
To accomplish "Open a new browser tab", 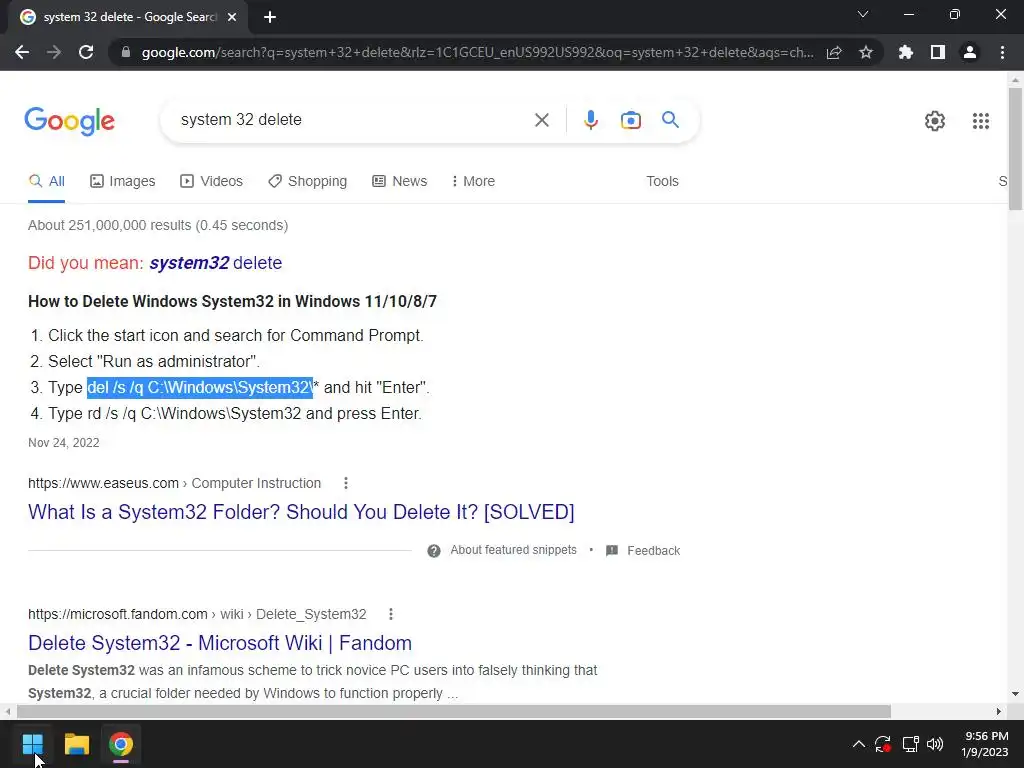I will pyautogui.click(x=270, y=17).
